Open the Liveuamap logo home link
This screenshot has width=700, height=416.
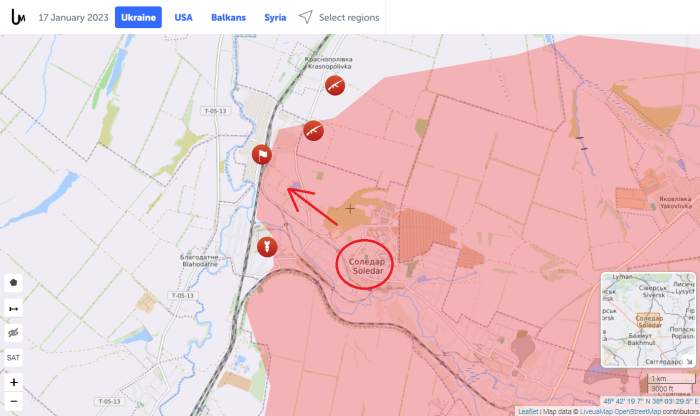18,17
